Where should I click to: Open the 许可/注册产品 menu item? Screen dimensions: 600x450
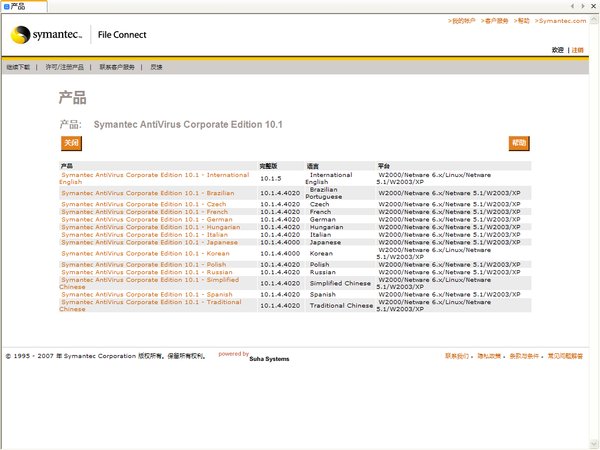click(65, 67)
